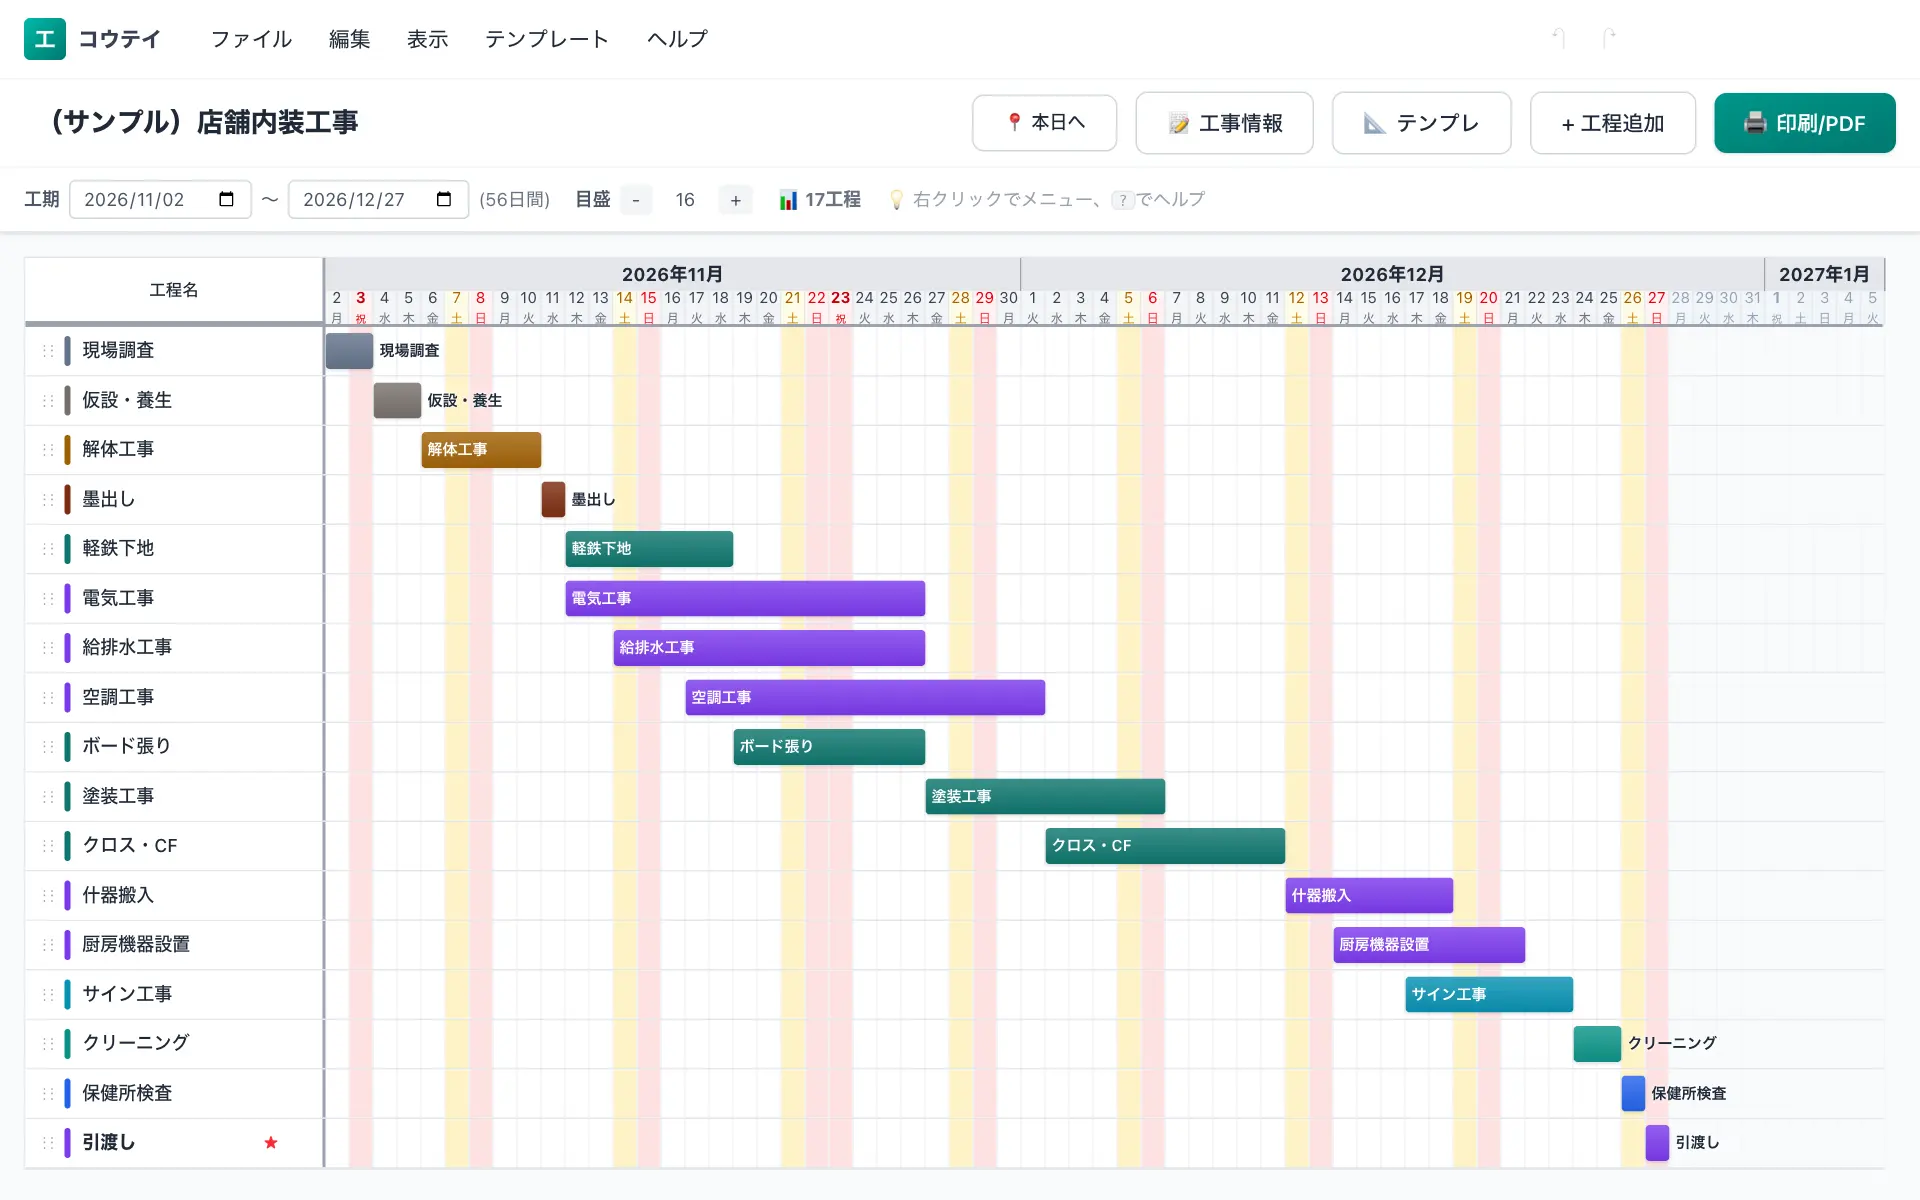The image size is (1920, 1200).
Task: Open the 表示 menu
Action: pyautogui.click(x=427, y=39)
